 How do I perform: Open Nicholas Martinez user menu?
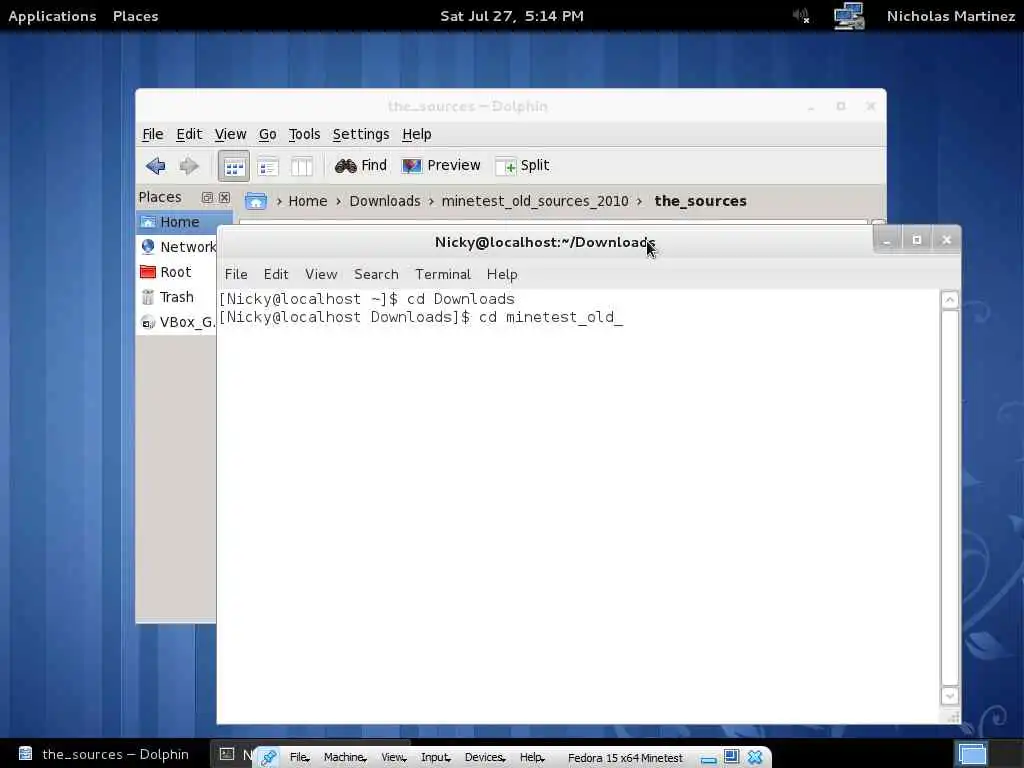[x=951, y=16]
